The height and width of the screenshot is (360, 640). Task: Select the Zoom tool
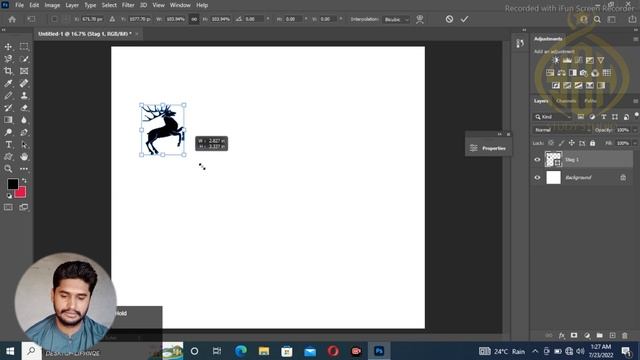[x=8, y=169]
